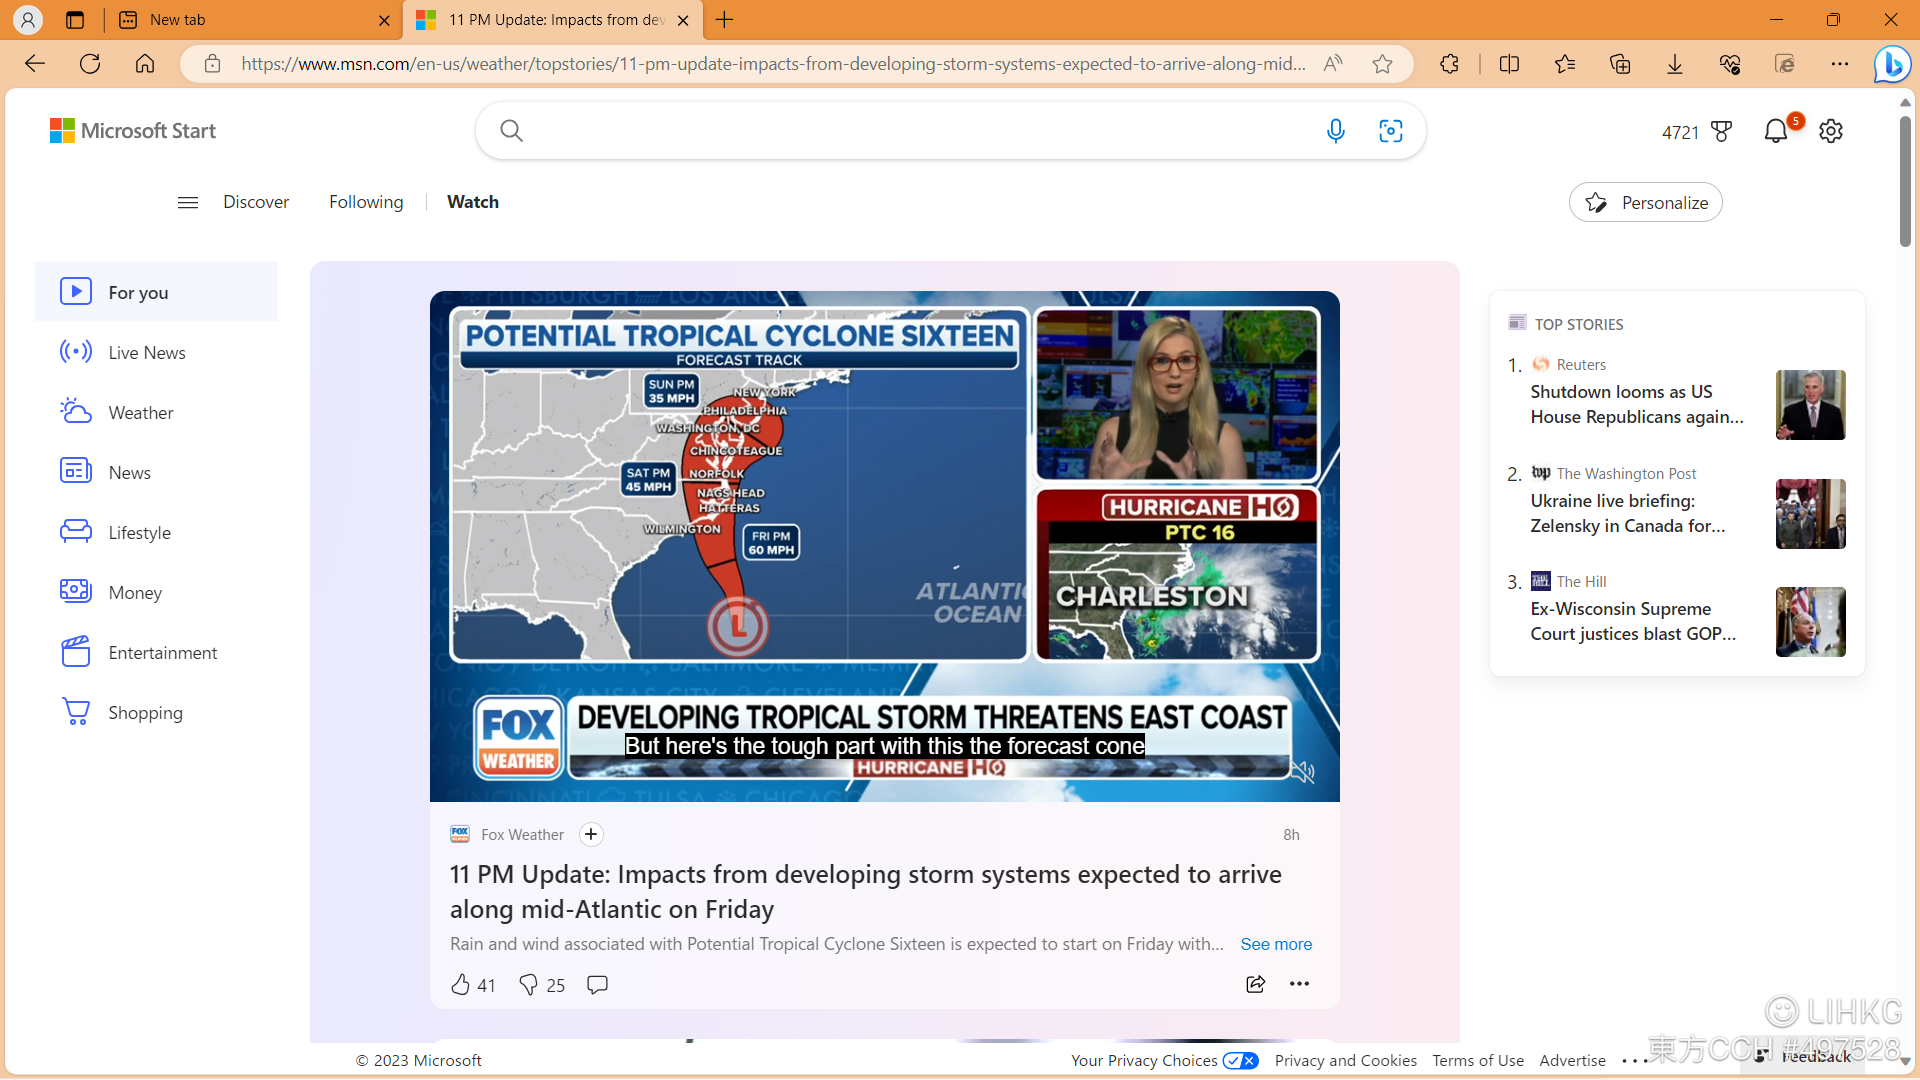1920x1080 pixels.
Task: Open more options for the video
Action: 1299,984
